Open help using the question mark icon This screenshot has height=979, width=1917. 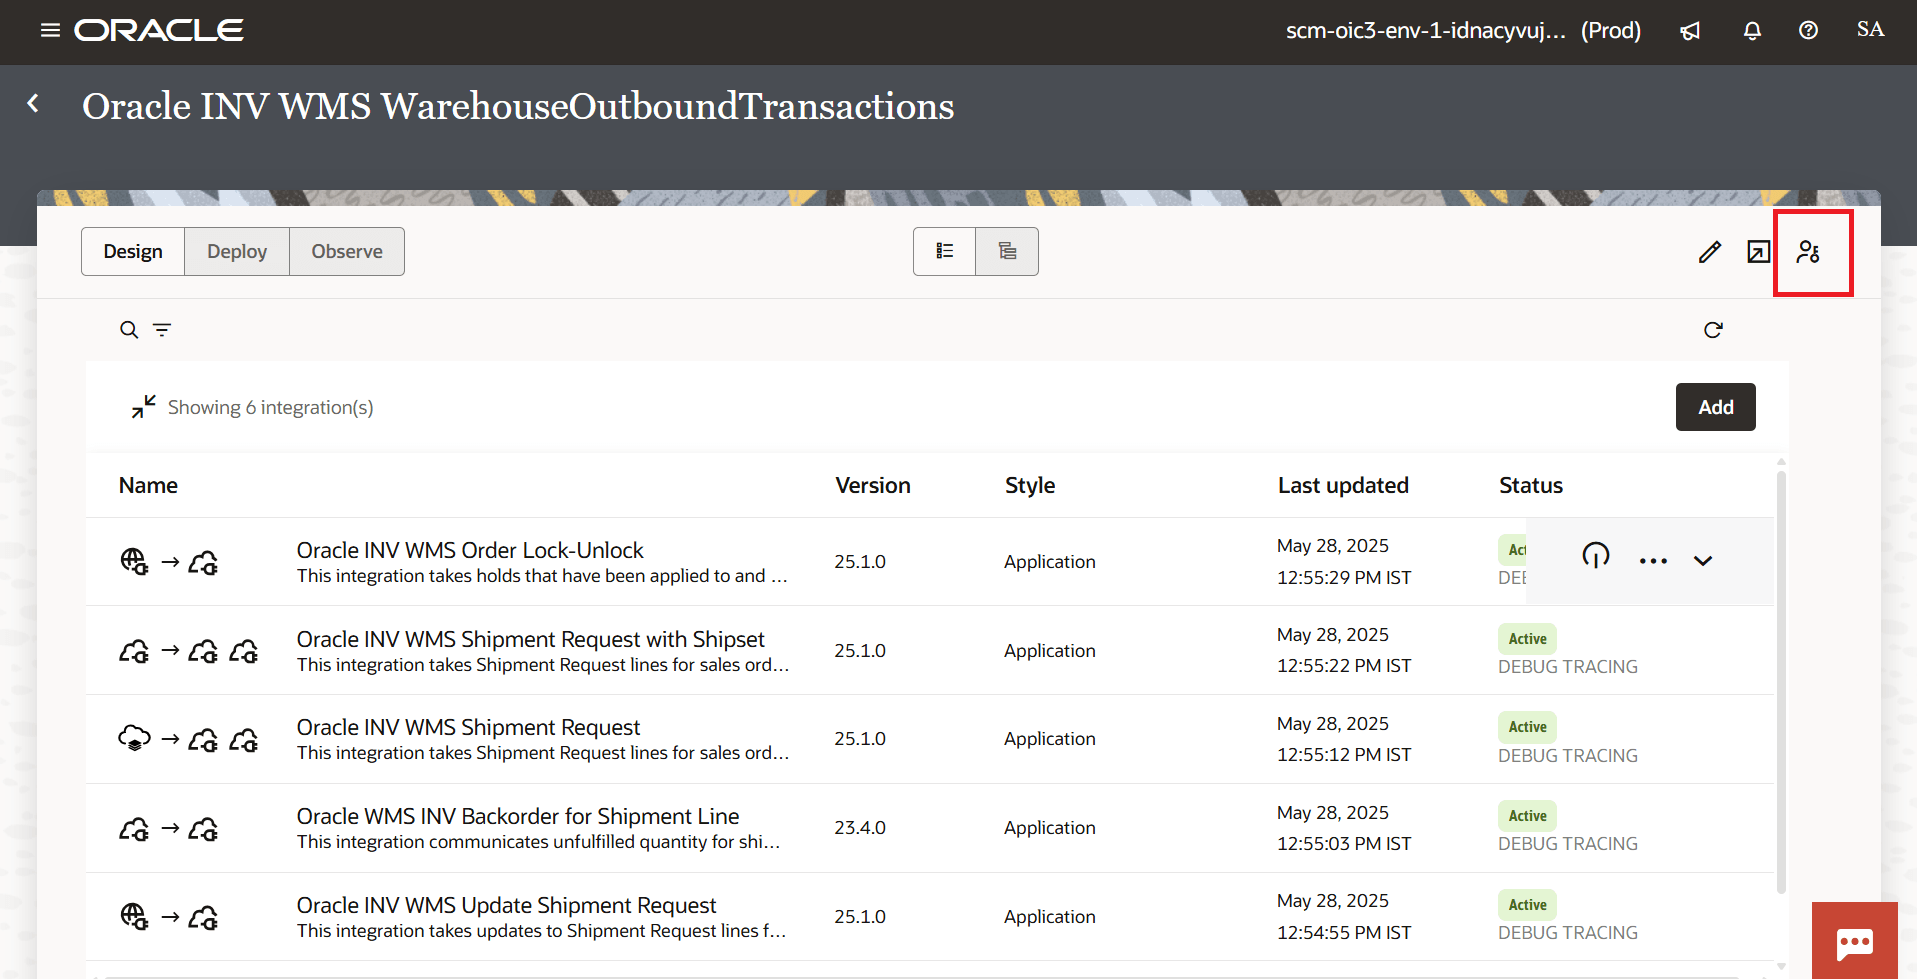pyautogui.click(x=1807, y=30)
